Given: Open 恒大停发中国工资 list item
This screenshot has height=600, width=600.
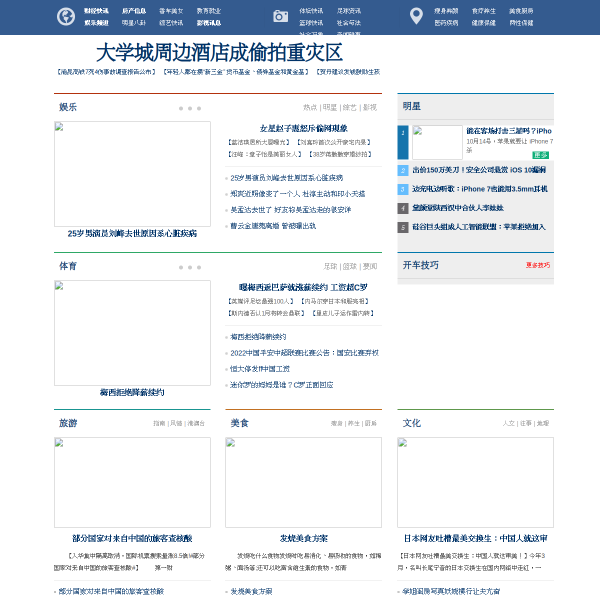Looking at the screenshot, I should [x=260, y=369].
